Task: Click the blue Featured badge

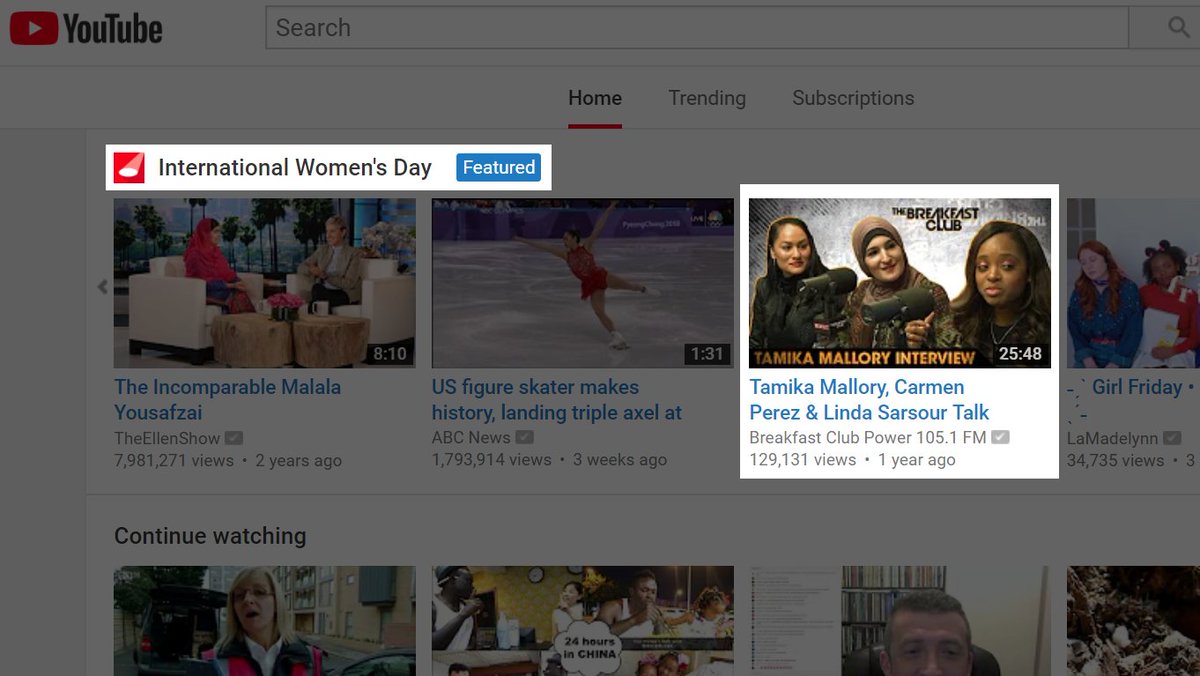Action: (499, 167)
